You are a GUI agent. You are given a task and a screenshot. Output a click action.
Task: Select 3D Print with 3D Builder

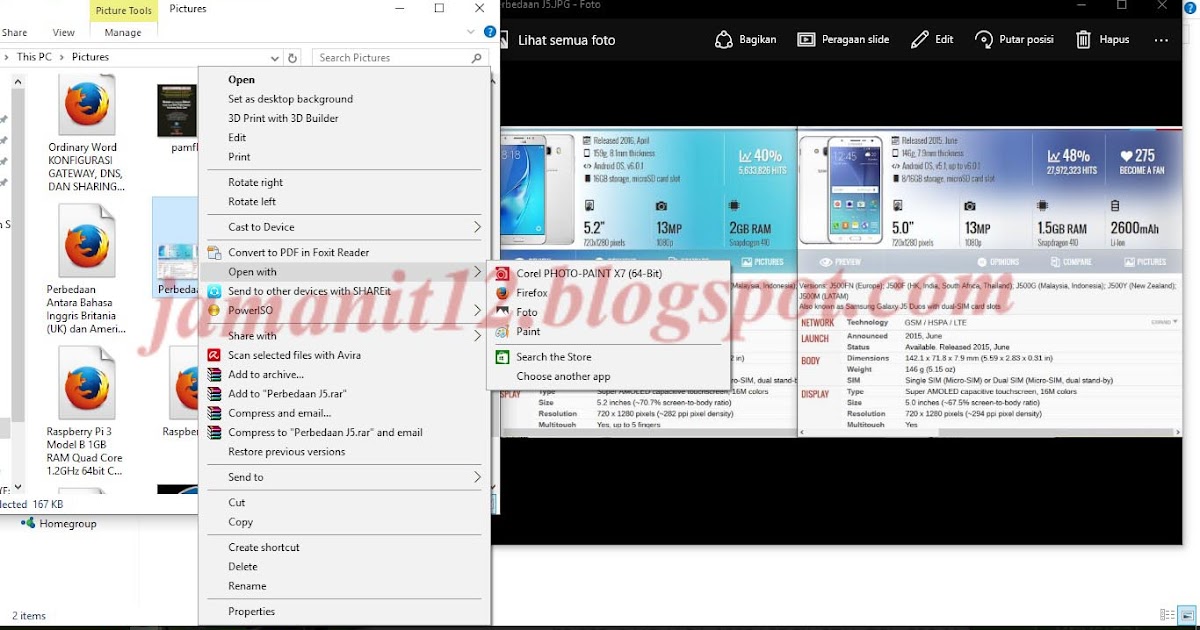pyautogui.click(x=283, y=118)
